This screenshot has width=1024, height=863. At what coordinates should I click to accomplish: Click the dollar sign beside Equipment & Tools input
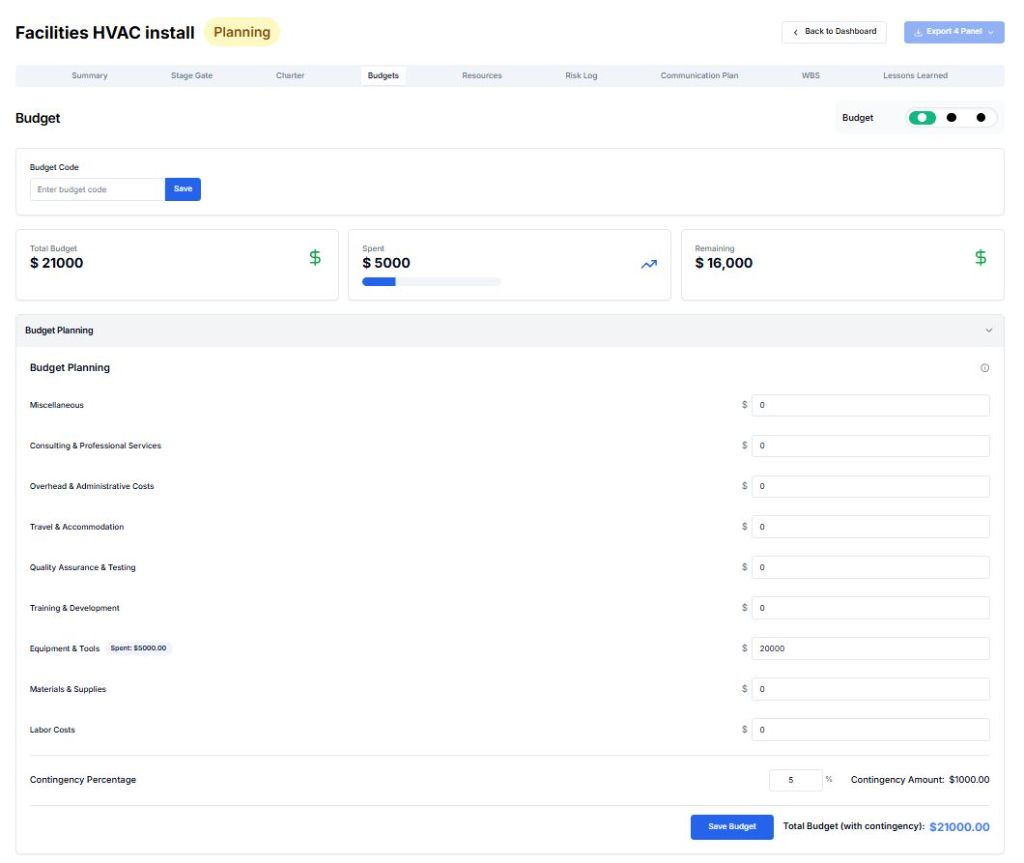tap(744, 648)
